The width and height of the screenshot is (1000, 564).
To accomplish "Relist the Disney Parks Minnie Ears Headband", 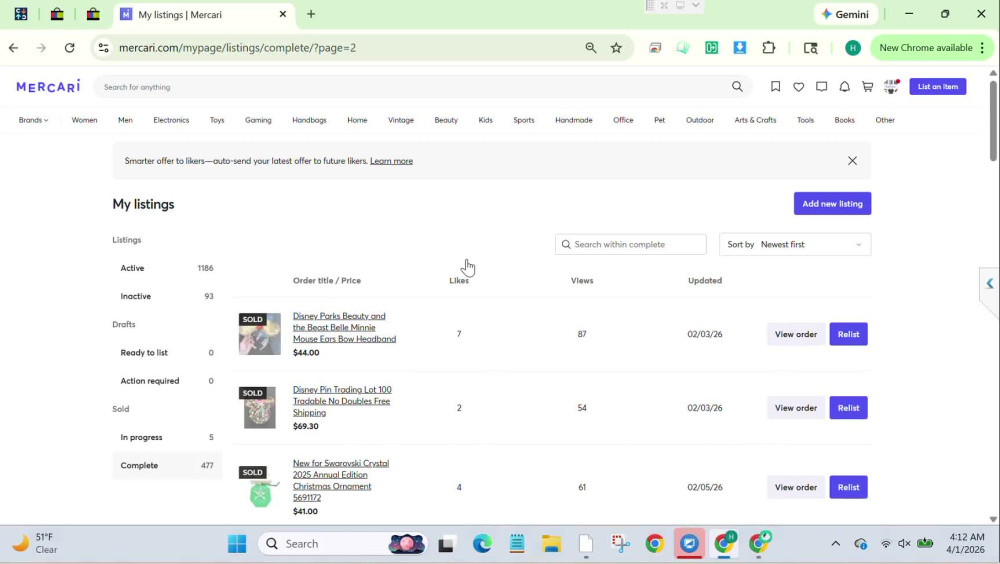I will tap(848, 334).
